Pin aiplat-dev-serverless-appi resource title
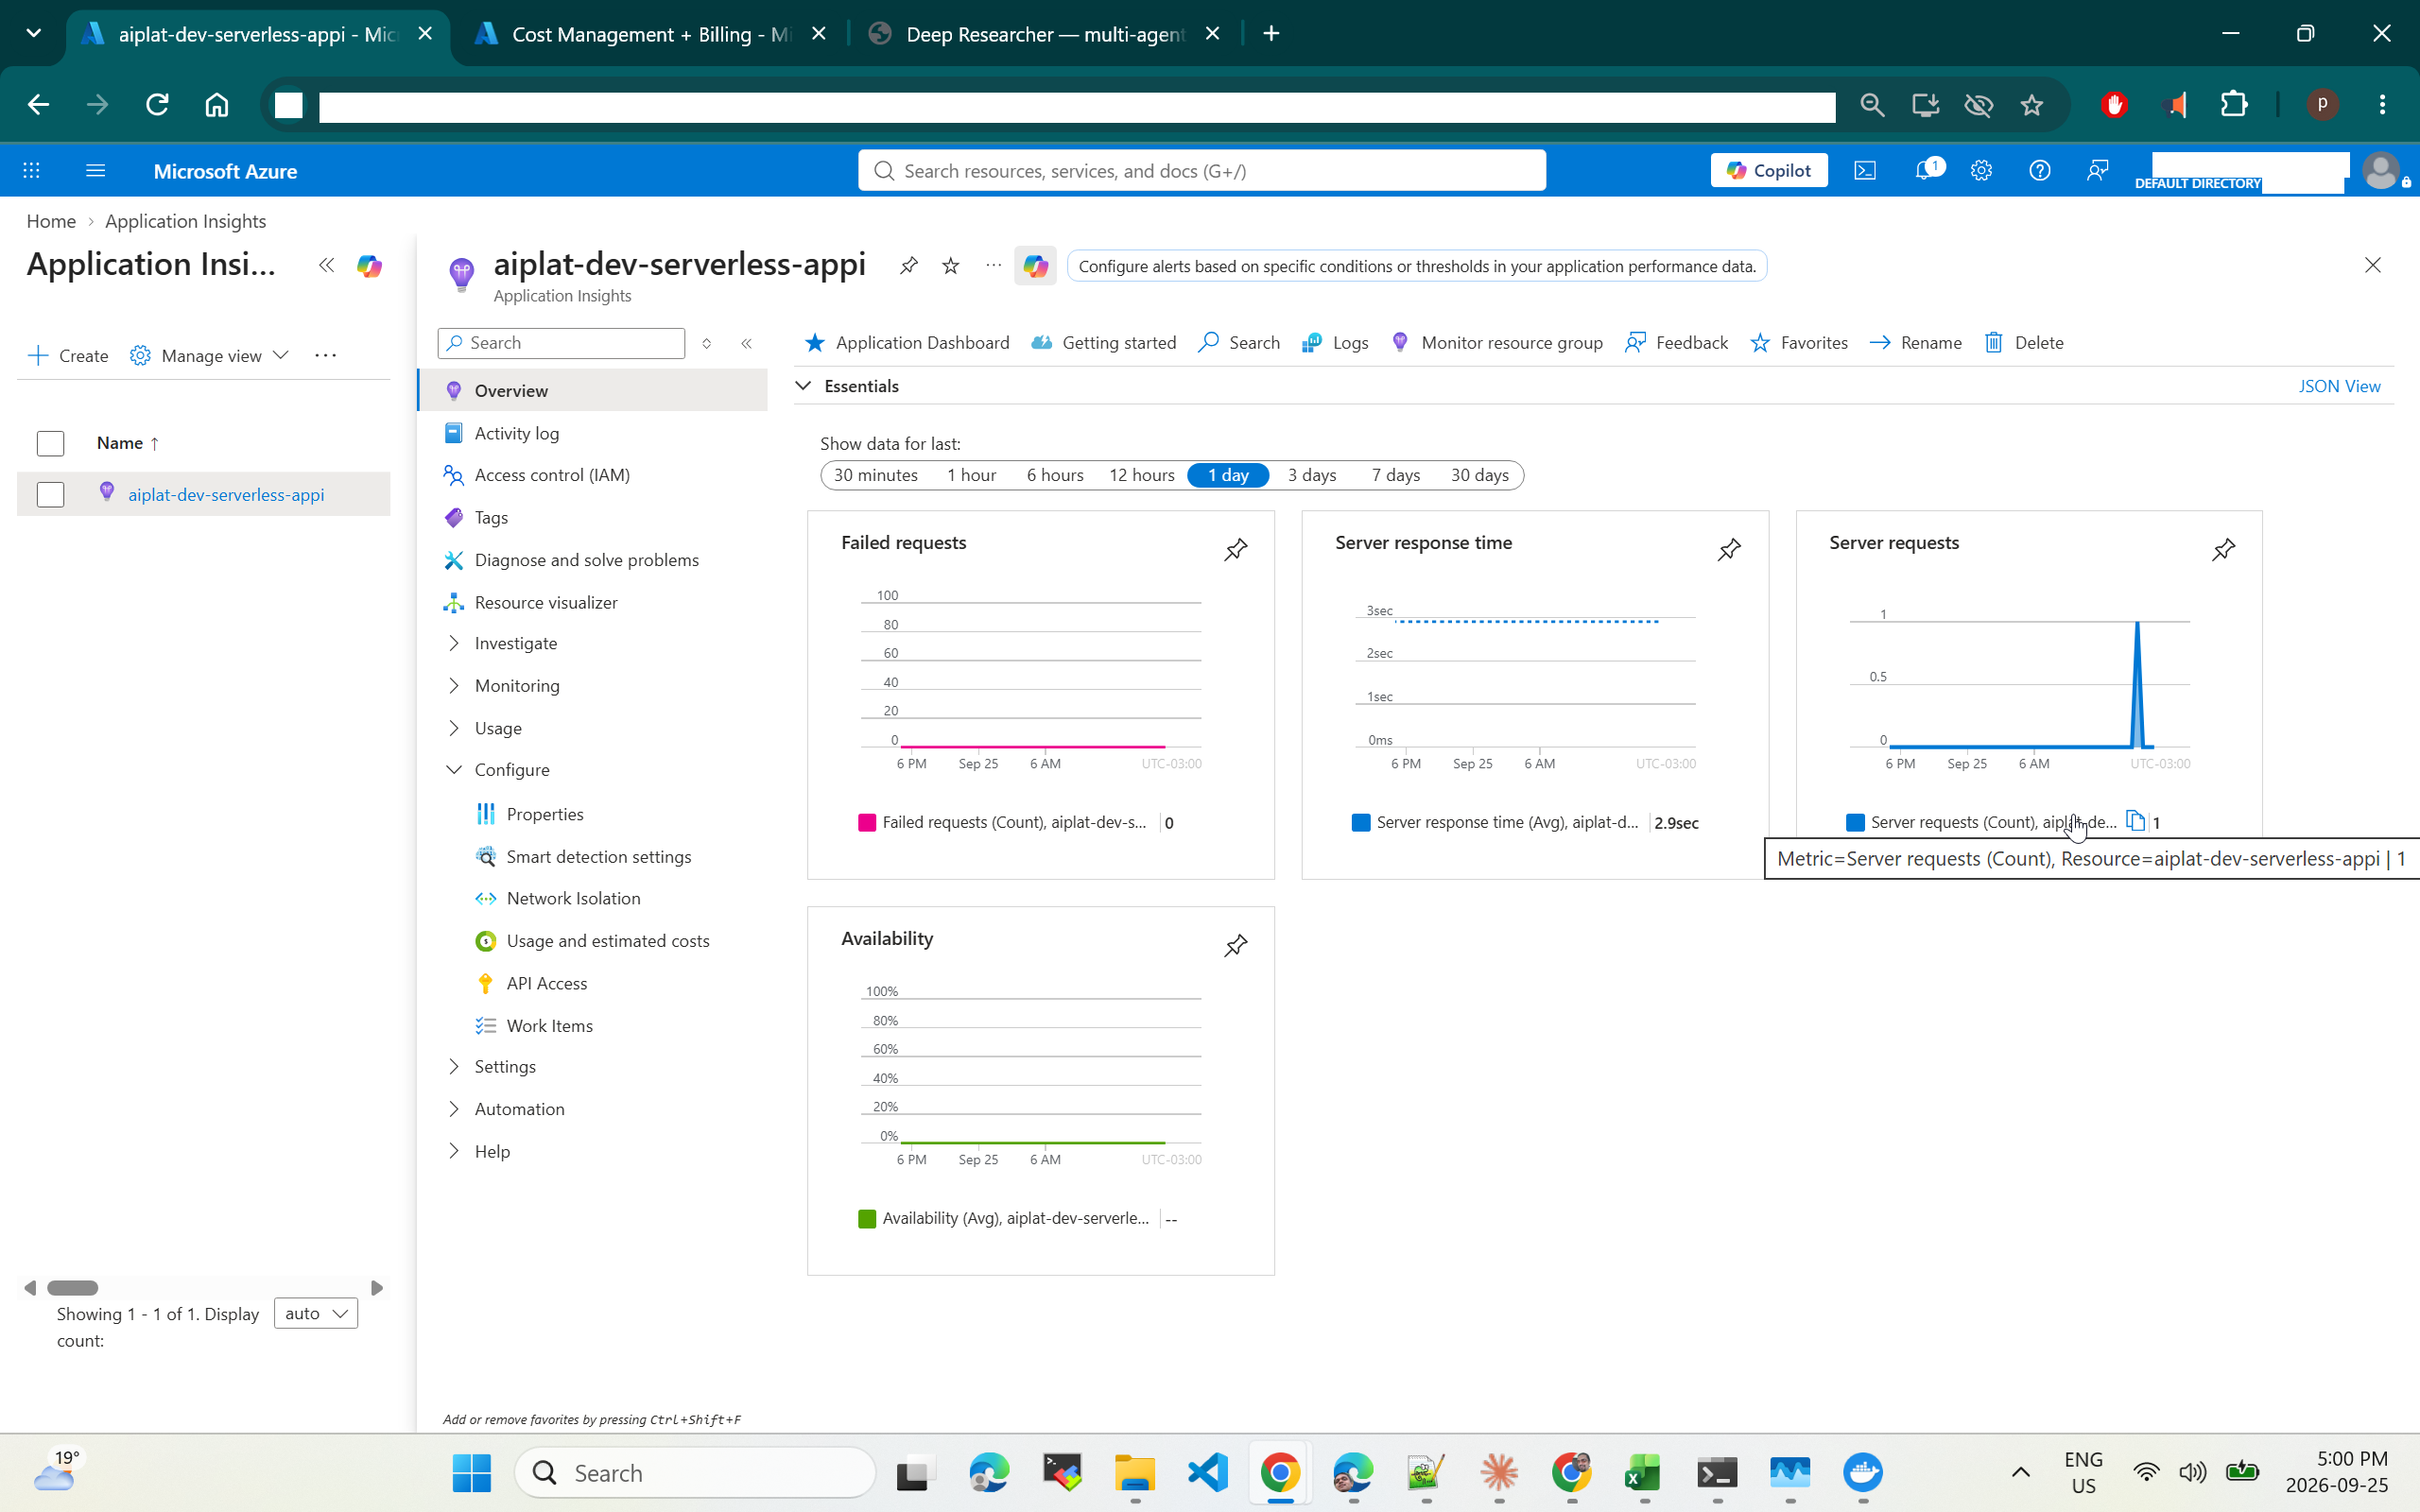This screenshot has width=2420, height=1512. click(x=908, y=265)
